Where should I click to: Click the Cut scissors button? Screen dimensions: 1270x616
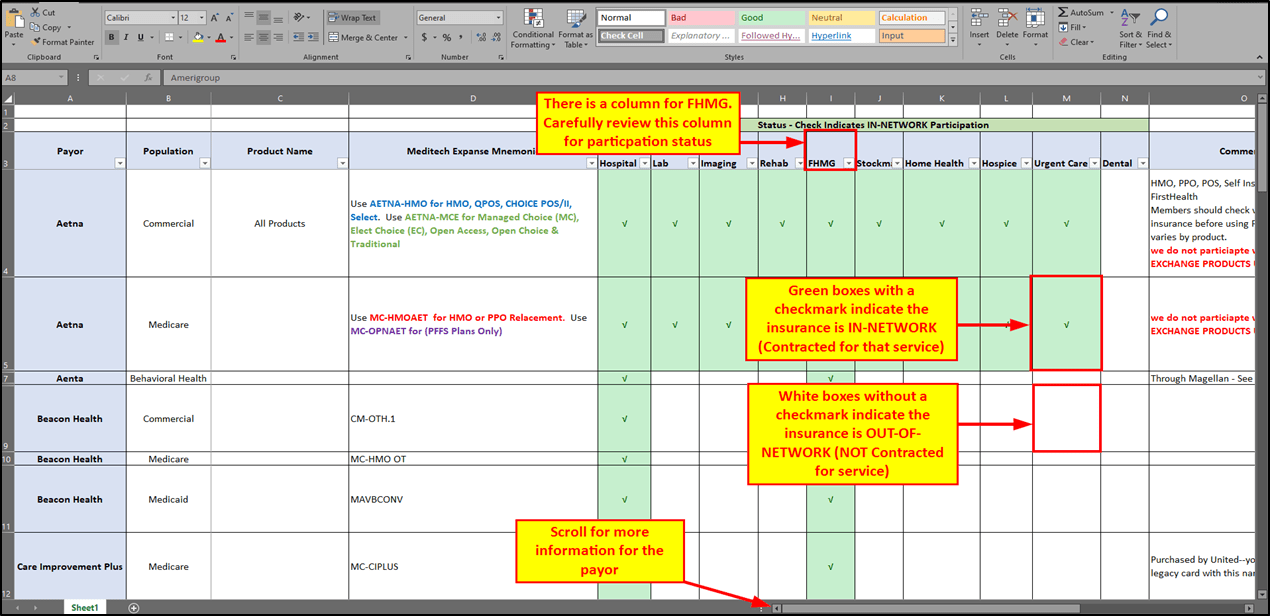42,13
